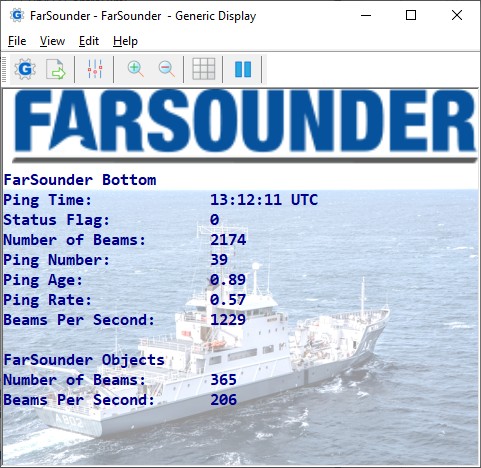Maximize the FarSounder Generic Display window
Viewport: 481px width, 468px height.
click(x=411, y=15)
